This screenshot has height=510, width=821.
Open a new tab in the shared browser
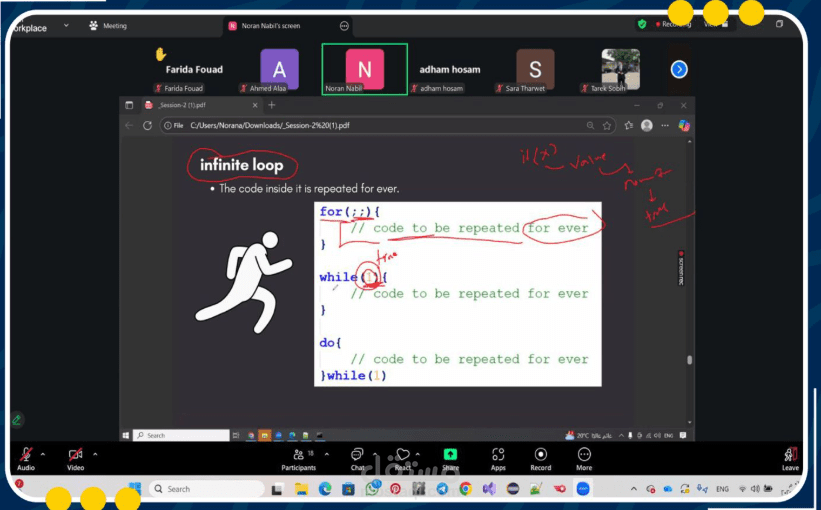click(x=272, y=105)
